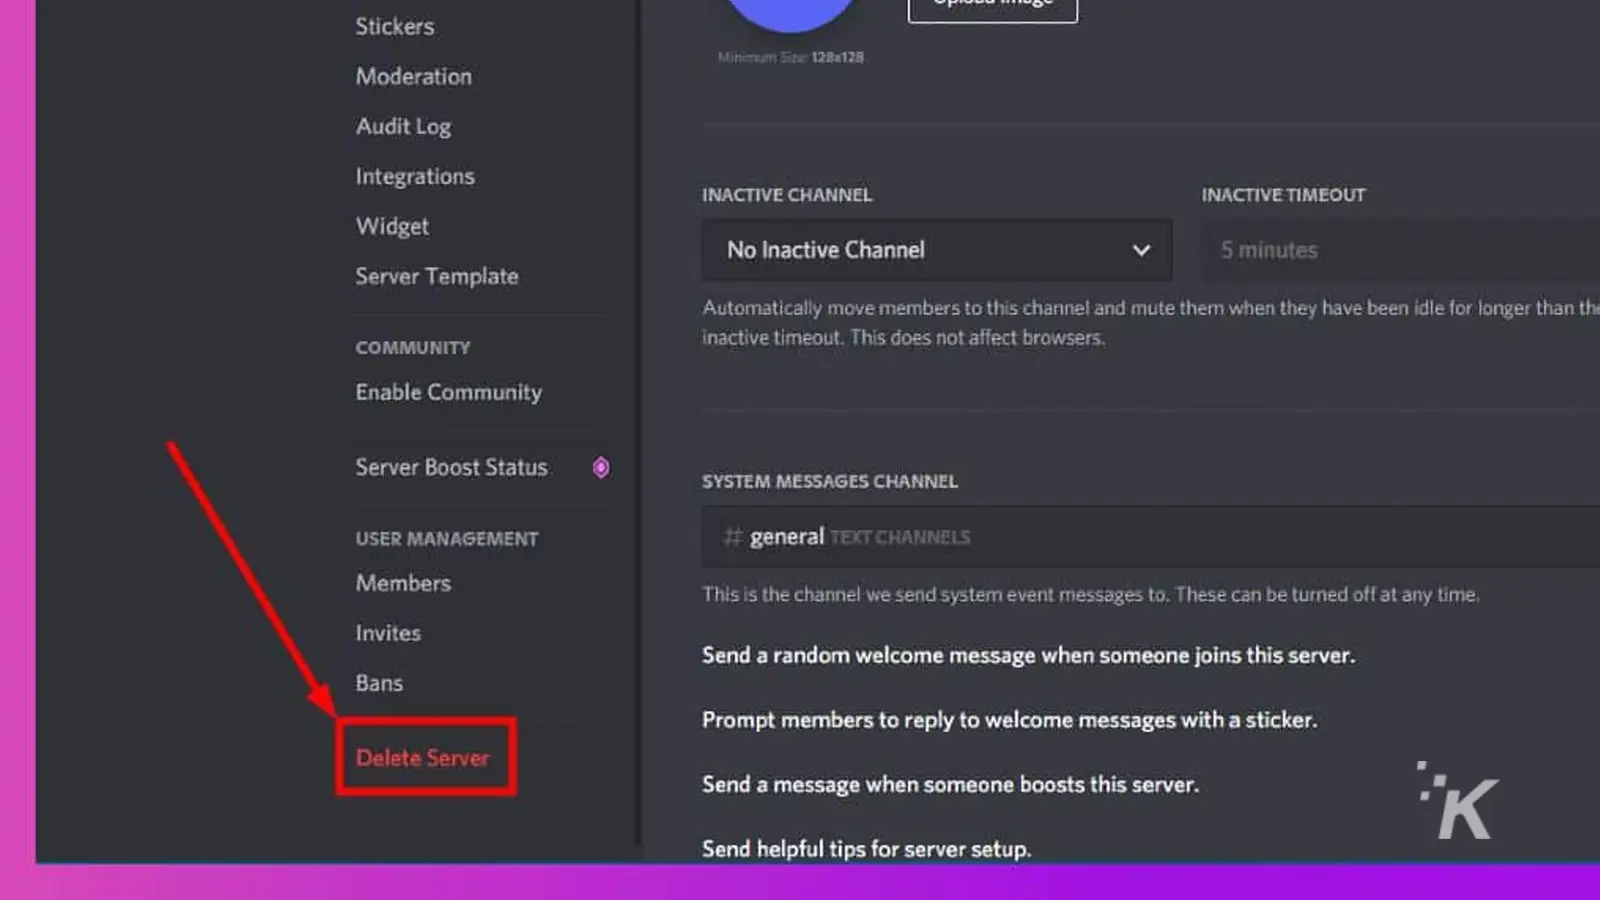Screen dimensions: 1600x900
Task: Select the Widget settings entry
Action: coord(392,226)
